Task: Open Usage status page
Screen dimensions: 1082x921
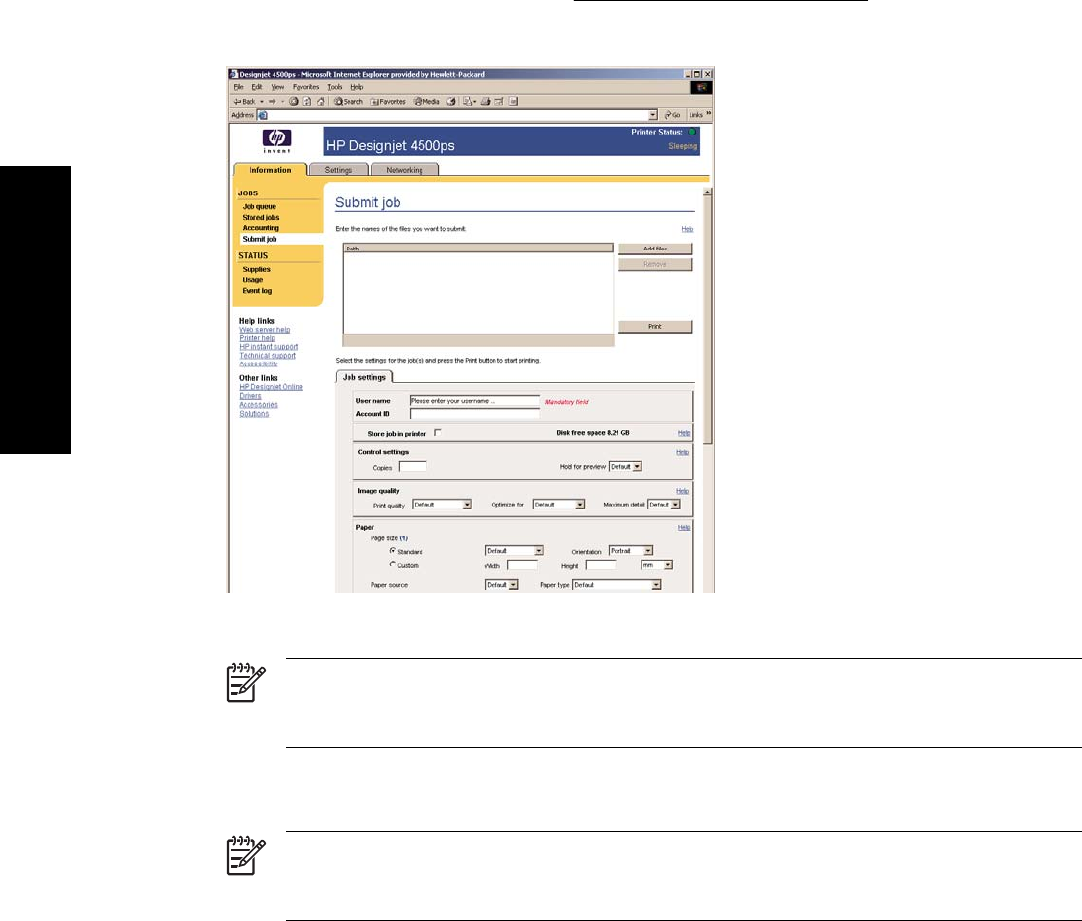Action: pos(253,280)
